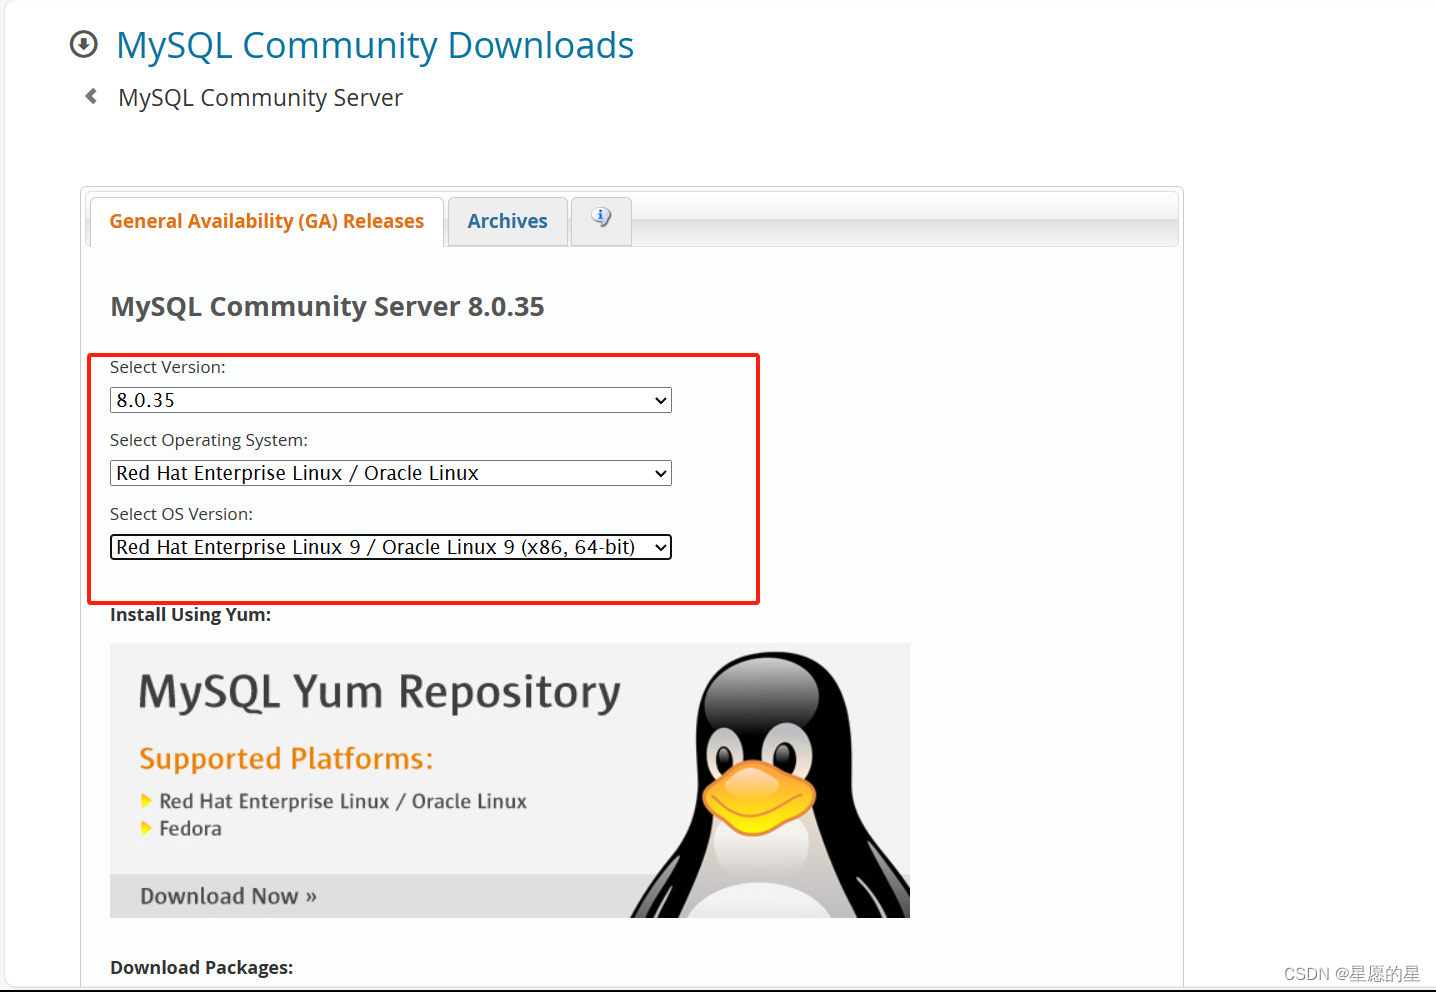Open the info balloon tab beside Archives
The width and height of the screenshot is (1436, 992).
[600, 216]
